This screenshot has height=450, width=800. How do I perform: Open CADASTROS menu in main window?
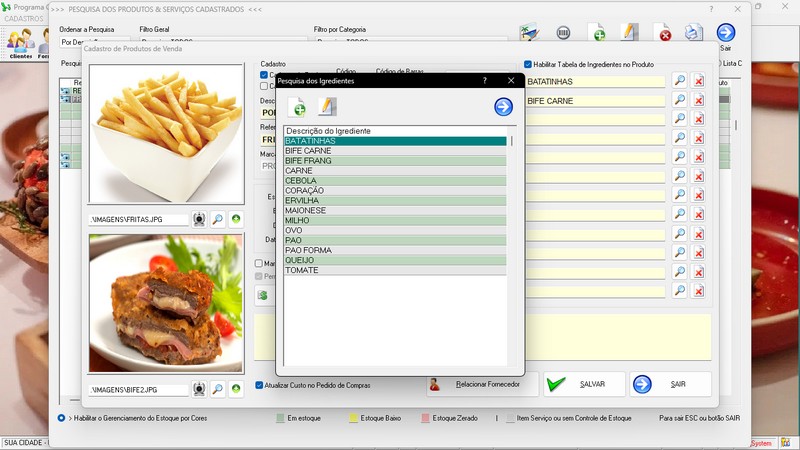pos(24,18)
